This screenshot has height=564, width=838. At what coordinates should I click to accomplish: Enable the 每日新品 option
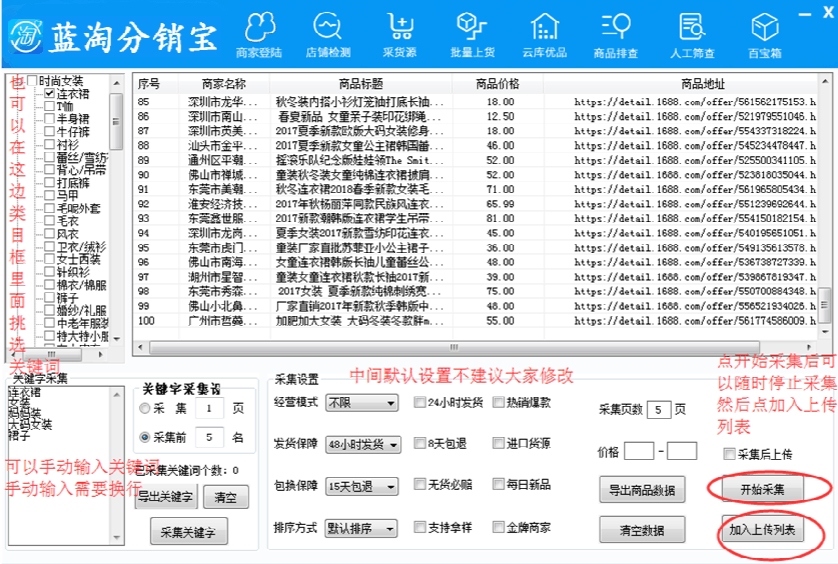tap(498, 484)
